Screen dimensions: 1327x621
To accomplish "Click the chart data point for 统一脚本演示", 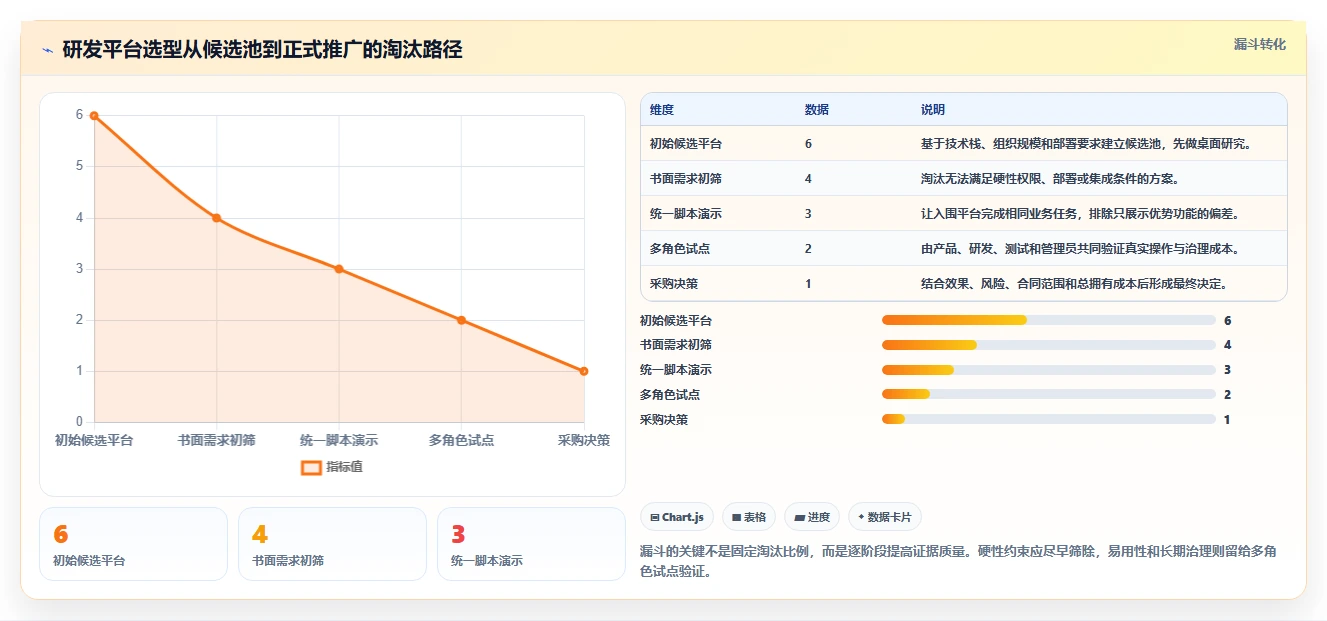I will tap(339, 269).
